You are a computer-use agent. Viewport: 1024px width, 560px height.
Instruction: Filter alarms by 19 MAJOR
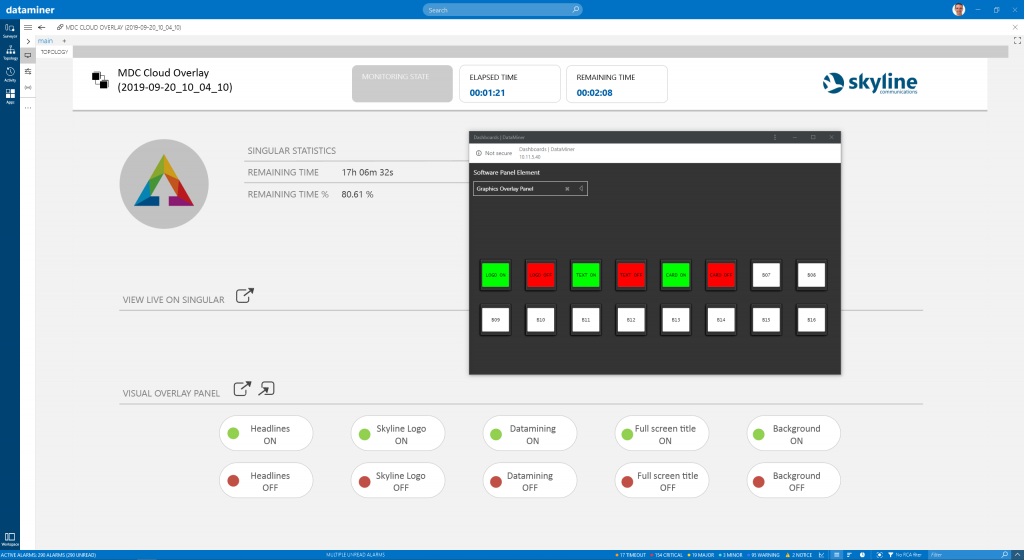pos(701,555)
